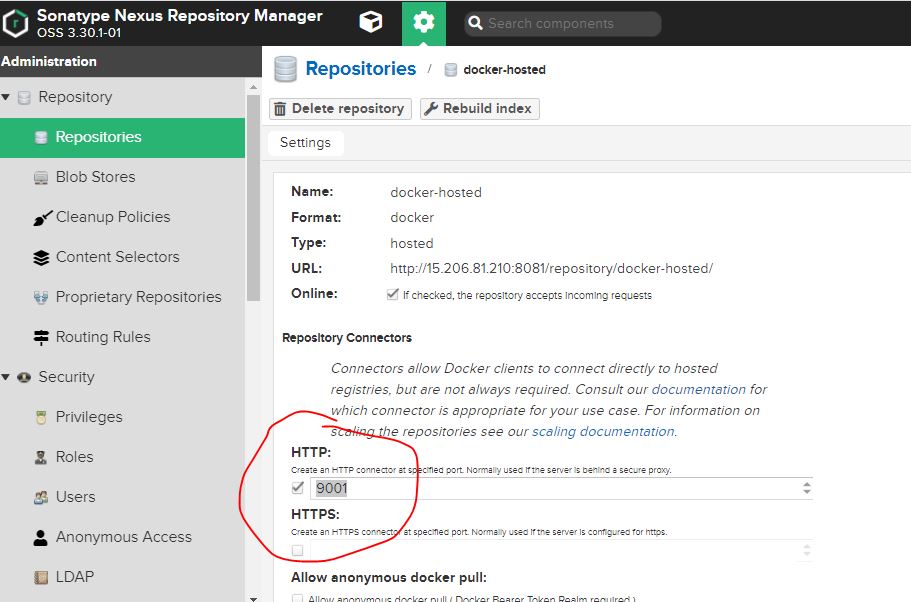Image resolution: width=911 pixels, height=602 pixels.
Task: Click the Delete repository button
Action: pyautogui.click(x=339, y=108)
